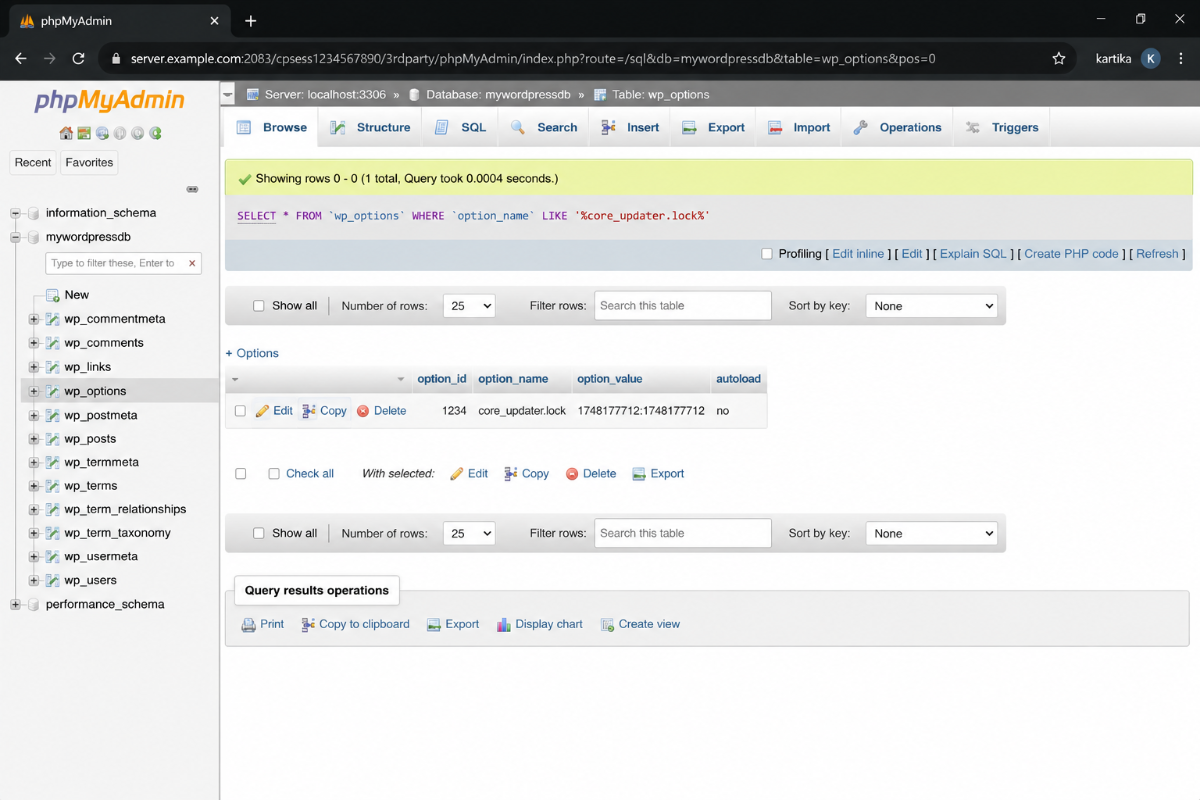Click the Refresh link beside the query
The image size is (1200, 800).
click(x=1157, y=254)
